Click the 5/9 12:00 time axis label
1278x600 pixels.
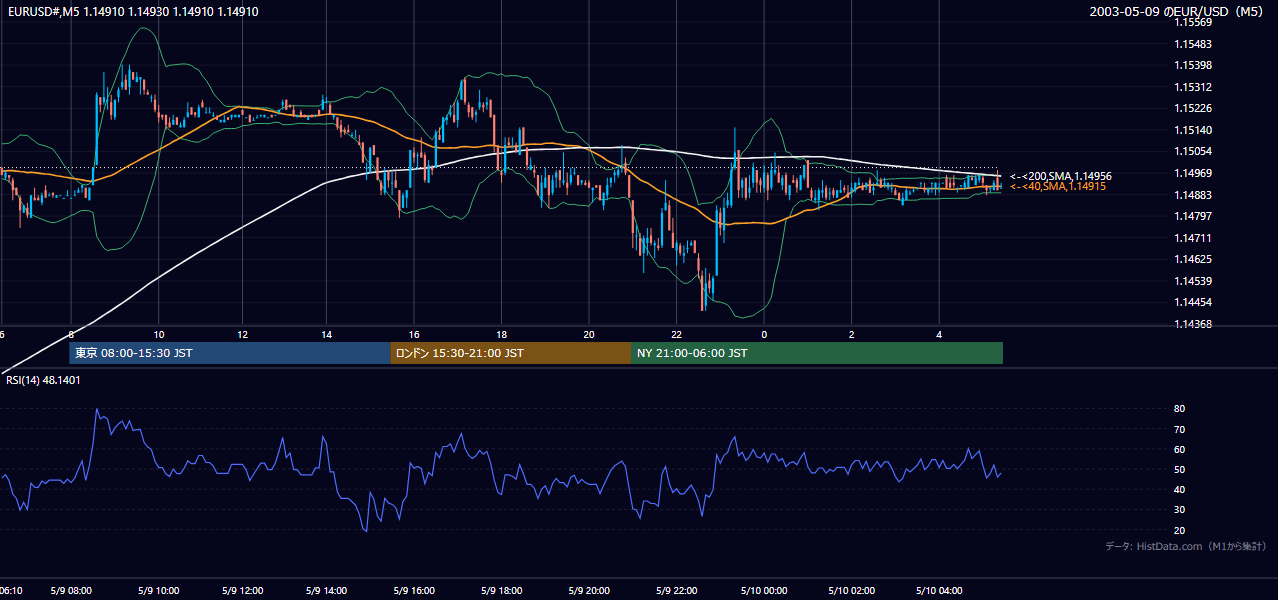click(x=243, y=591)
